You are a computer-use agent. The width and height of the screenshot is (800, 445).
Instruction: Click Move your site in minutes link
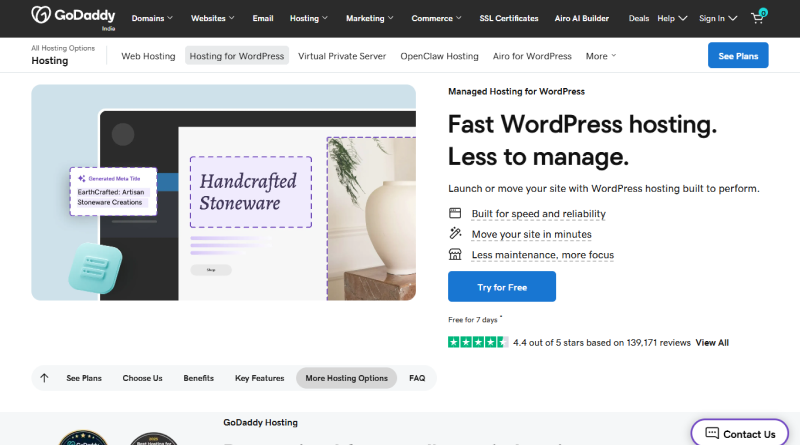pyautogui.click(x=532, y=234)
